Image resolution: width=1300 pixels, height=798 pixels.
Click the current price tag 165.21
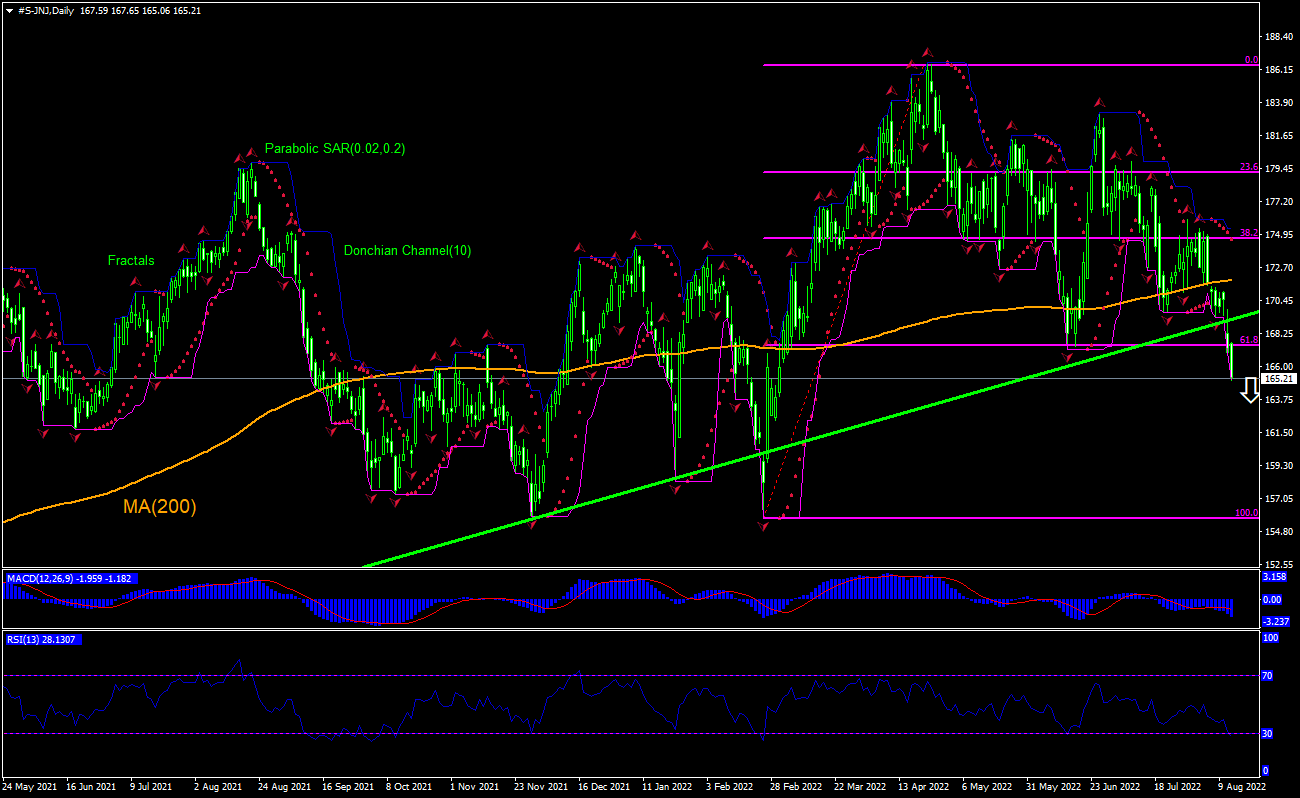pos(1279,379)
